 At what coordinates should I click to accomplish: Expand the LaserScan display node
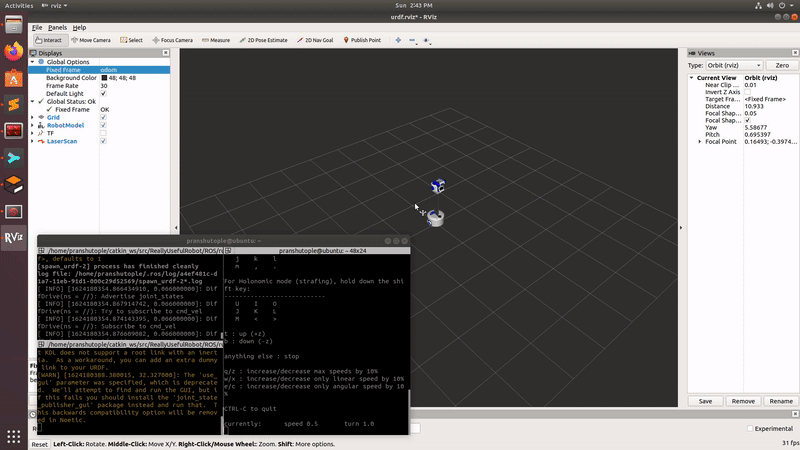[x=33, y=141]
